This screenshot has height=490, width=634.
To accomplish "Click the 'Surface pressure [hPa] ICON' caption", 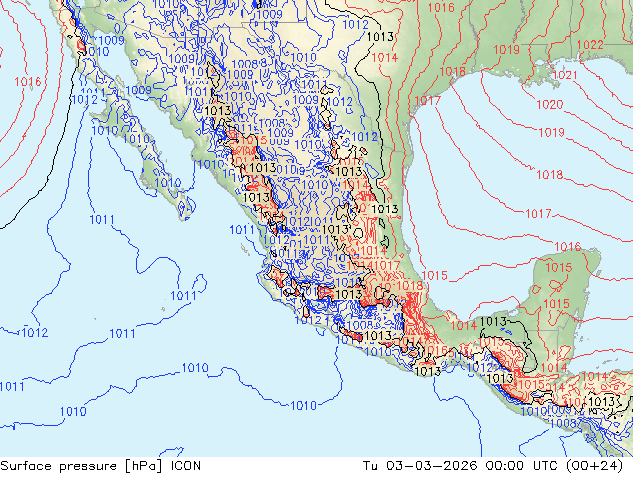I will click(100, 466).
